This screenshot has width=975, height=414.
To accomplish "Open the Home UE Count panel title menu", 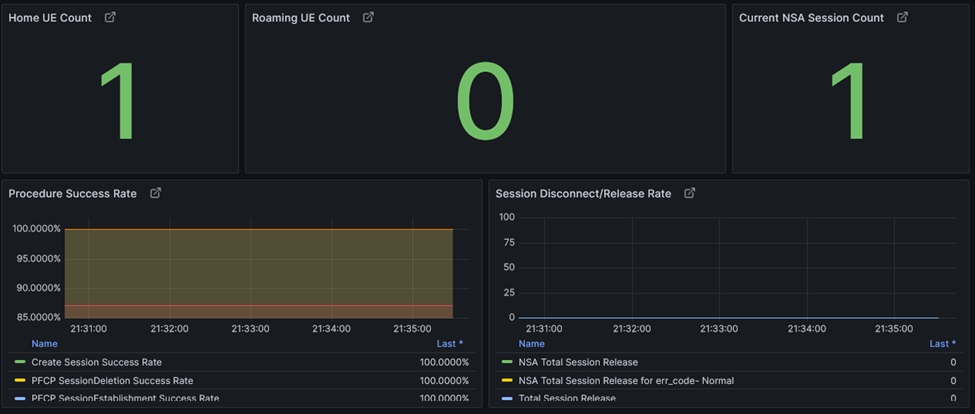I will [x=50, y=18].
